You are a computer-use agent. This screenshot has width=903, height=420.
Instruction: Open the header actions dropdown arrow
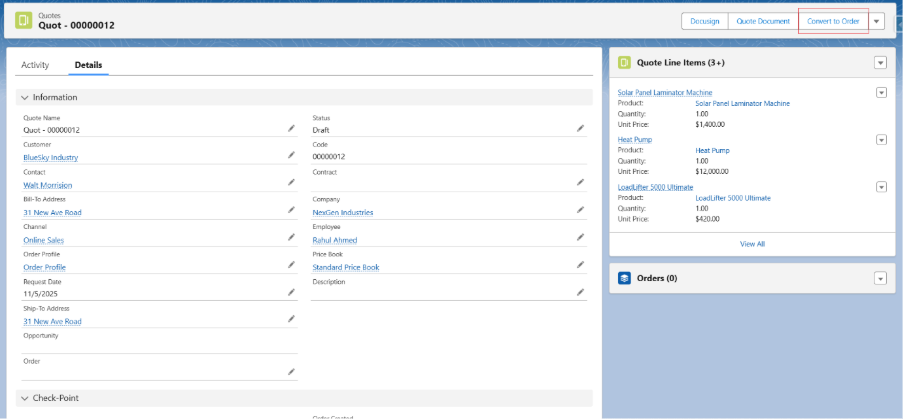pyautogui.click(x=877, y=21)
